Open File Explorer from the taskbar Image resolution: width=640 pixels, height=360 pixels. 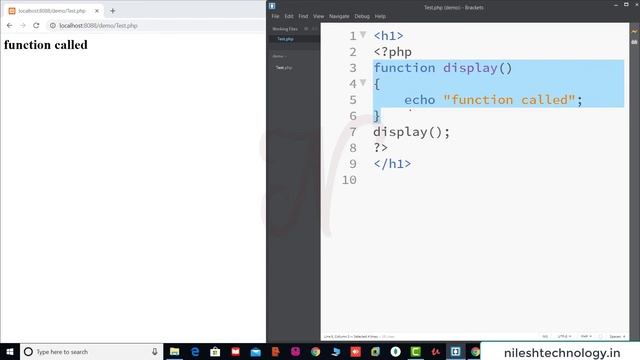pyautogui.click(x=175, y=352)
